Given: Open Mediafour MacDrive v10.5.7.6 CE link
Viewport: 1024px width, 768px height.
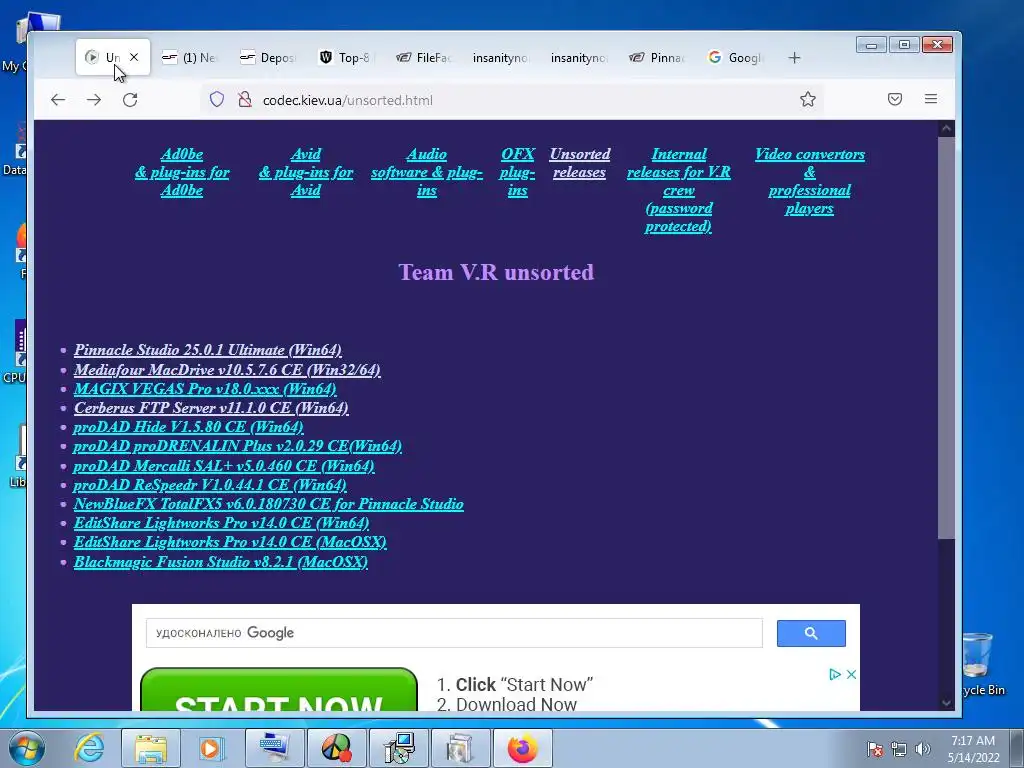Looking at the screenshot, I should point(227,370).
